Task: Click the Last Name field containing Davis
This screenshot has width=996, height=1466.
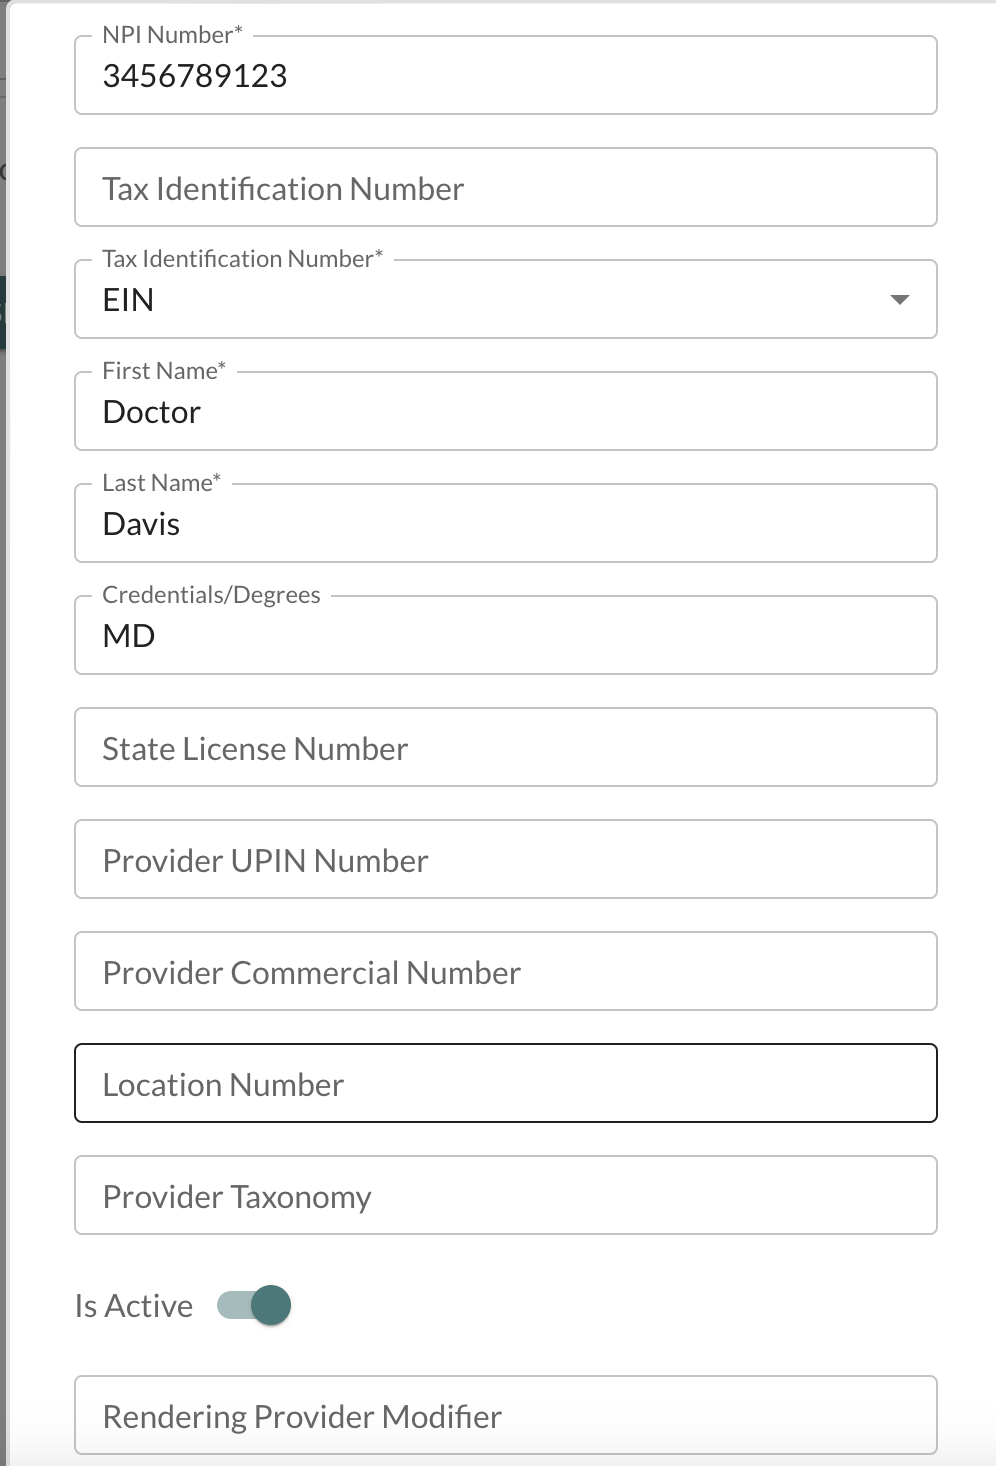Action: (505, 524)
